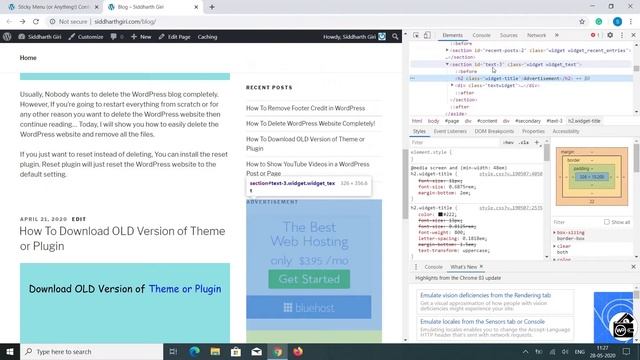Viewport: 640px width, 360px height.
Task: Open Customize in the WordPress admin bar
Action: point(86,37)
